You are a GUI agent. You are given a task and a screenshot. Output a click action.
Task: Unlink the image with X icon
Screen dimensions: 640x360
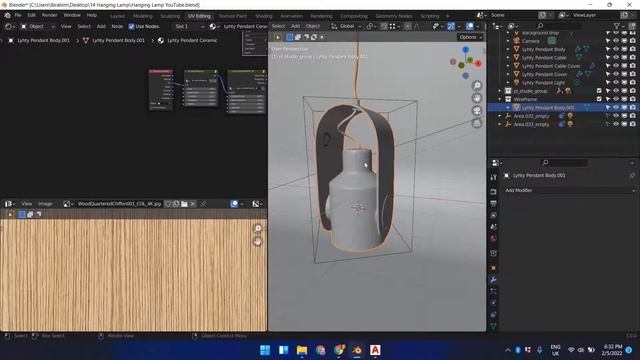coord(193,204)
